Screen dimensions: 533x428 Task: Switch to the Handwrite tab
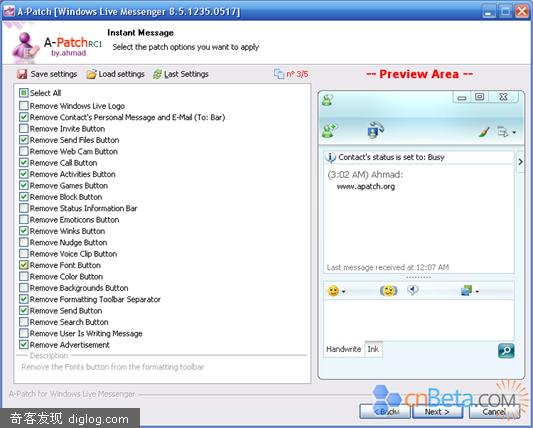[344, 349]
